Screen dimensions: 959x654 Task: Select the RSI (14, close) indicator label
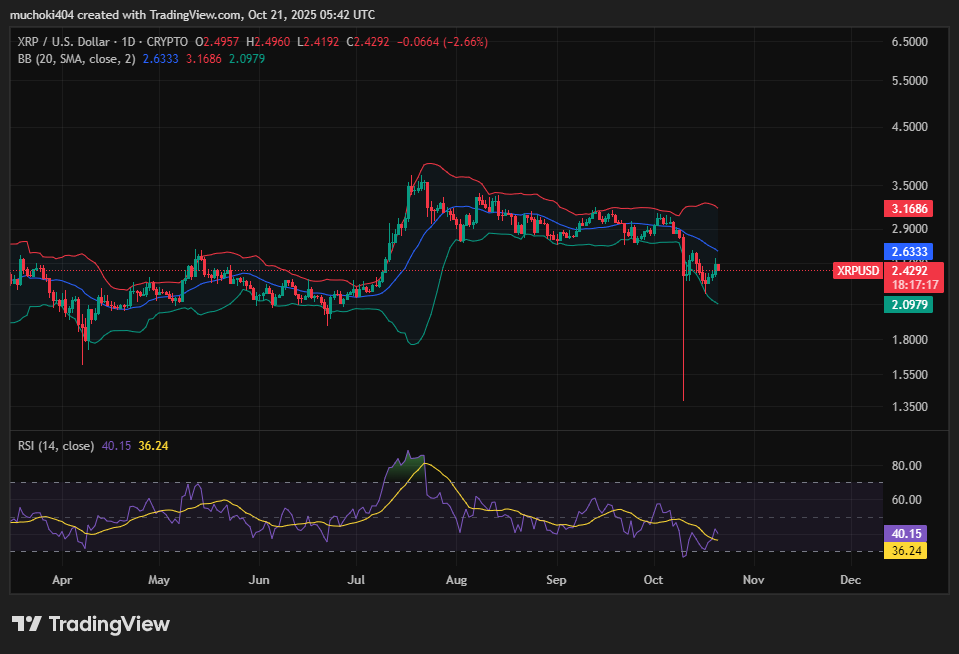[x=55, y=446]
